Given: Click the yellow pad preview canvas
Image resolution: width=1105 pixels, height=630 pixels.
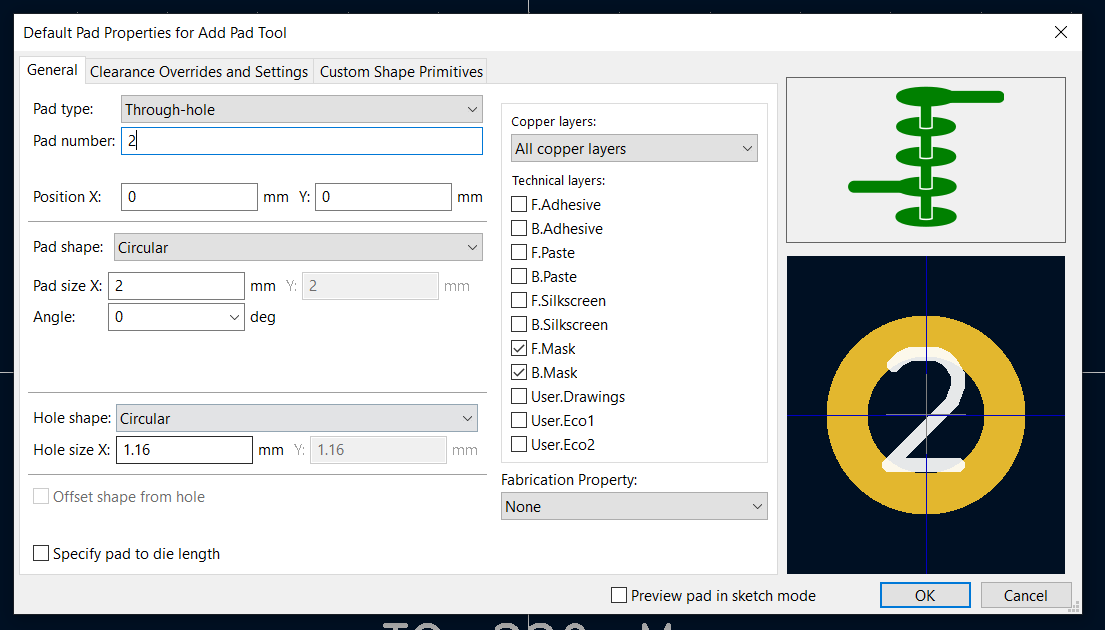Looking at the screenshot, I should [926, 414].
